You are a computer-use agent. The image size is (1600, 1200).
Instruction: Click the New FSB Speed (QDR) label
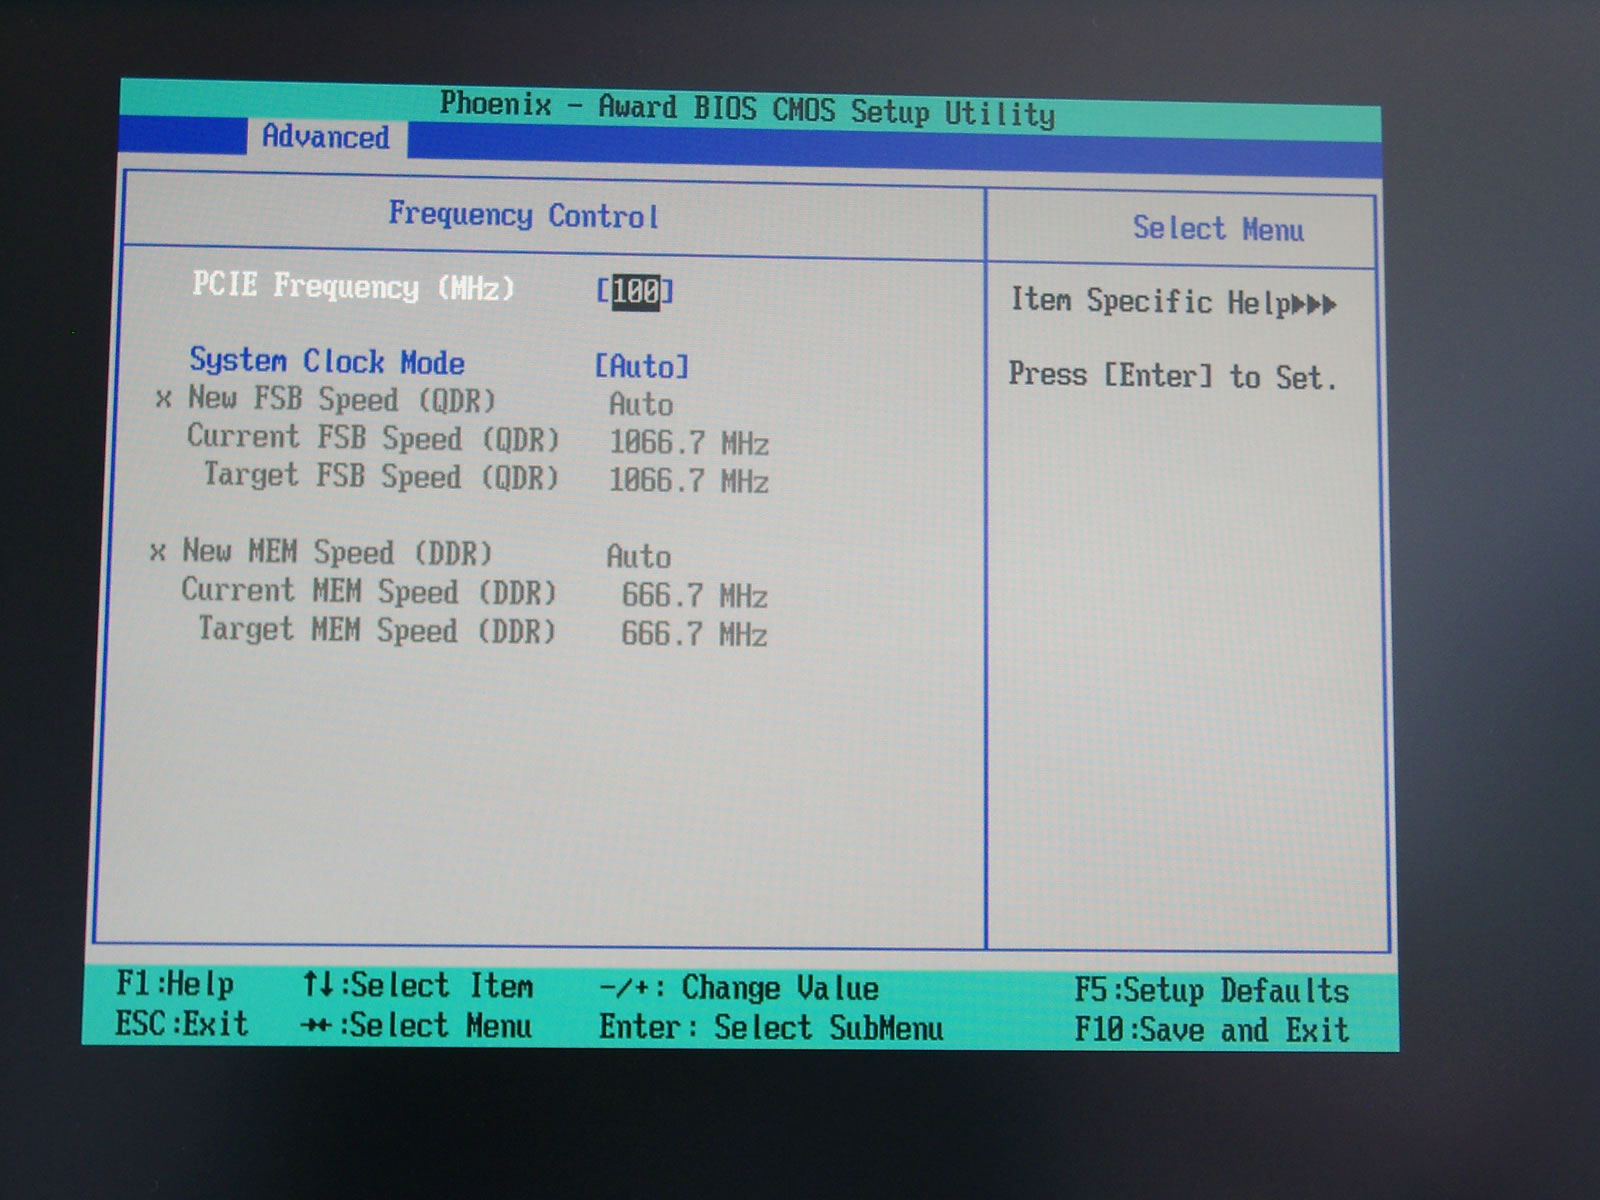(342, 399)
